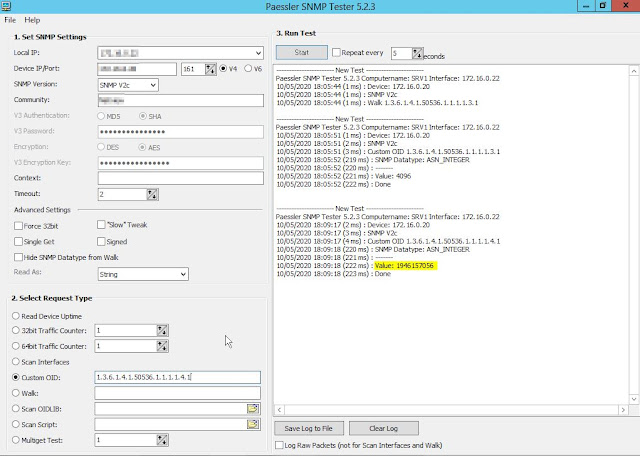Click the Community input field
Screen dimensions: 640x456
coord(180,100)
